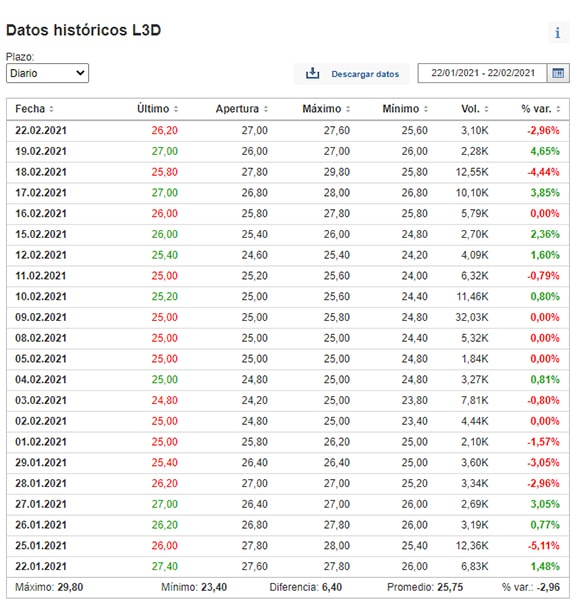Click the Fecha column header
577x601 pixels.
click(30, 109)
